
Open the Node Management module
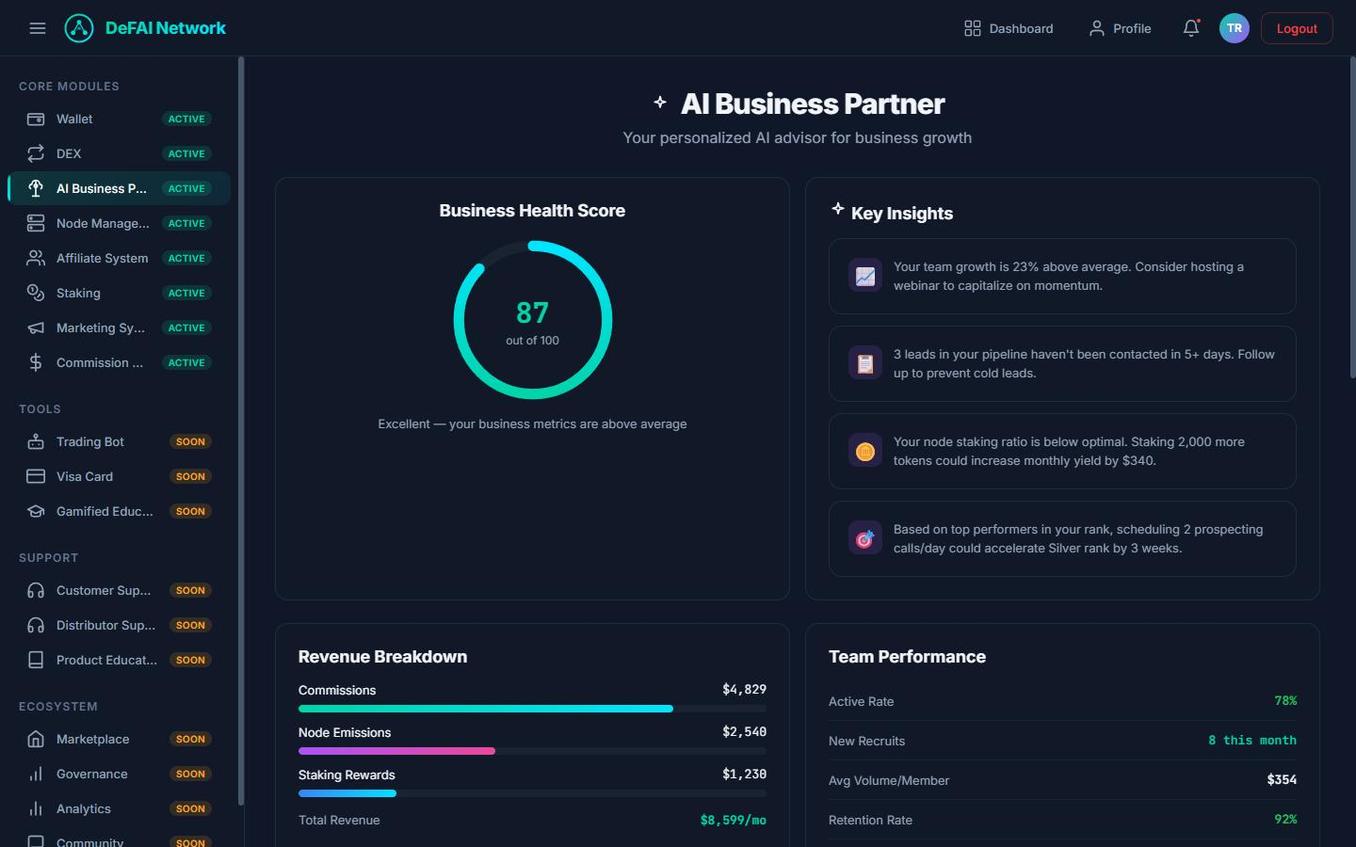coord(35,223)
